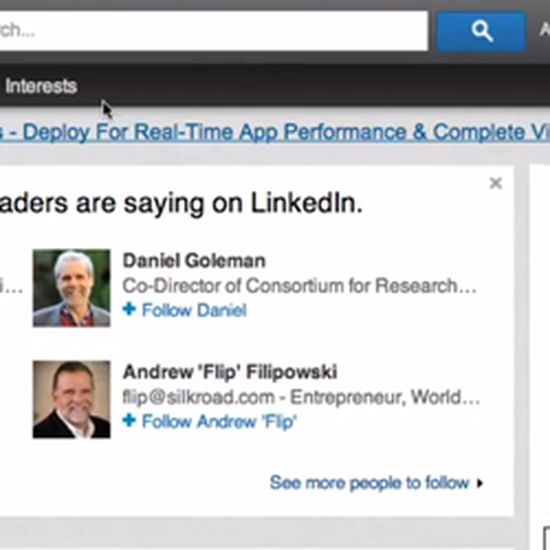This screenshot has width=550, height=550.
Task: Click the Andrew 'Flip' Filipowski name link
Action: click(230, 372)
